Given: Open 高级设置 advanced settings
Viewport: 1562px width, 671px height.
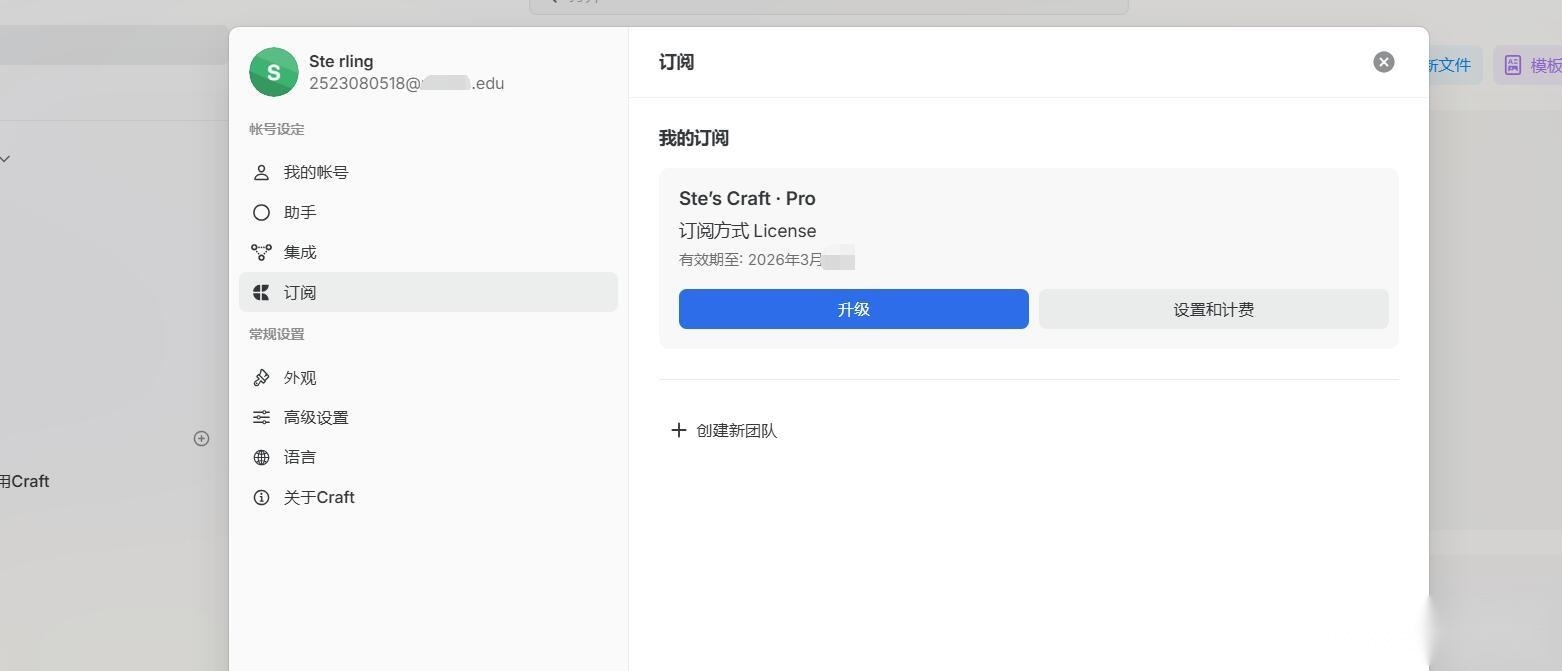Looking at the screenshot, I should (x=428, y=417).
